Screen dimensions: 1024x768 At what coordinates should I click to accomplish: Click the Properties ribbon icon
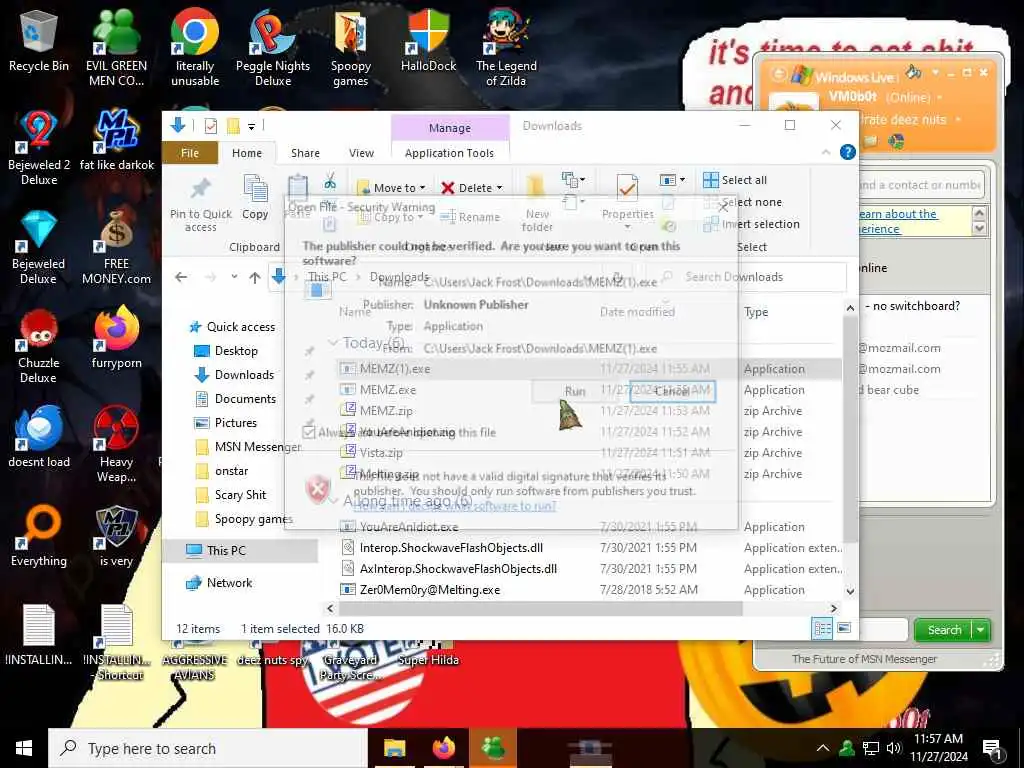pyautogui.click(x=627, y=201)
